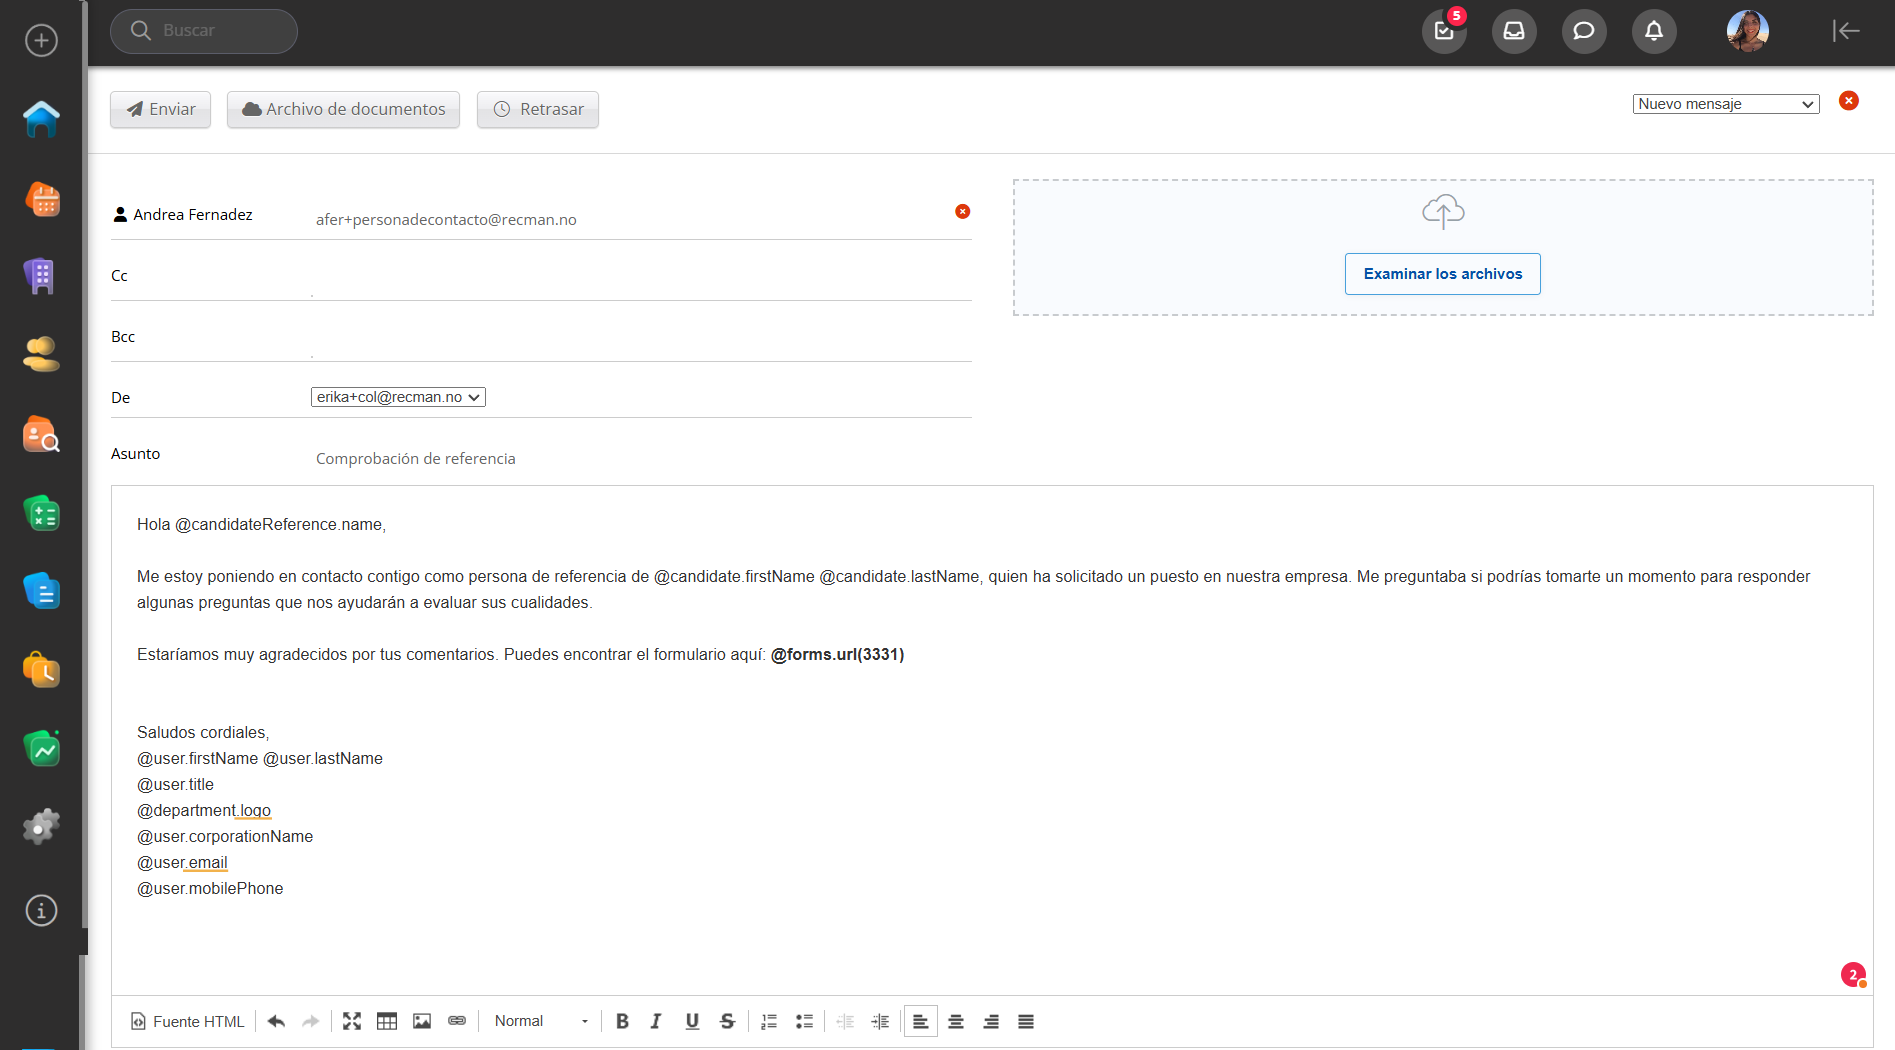Click the Enviar button
Screen dimensions: 1895x1050
tap(160, 109)
